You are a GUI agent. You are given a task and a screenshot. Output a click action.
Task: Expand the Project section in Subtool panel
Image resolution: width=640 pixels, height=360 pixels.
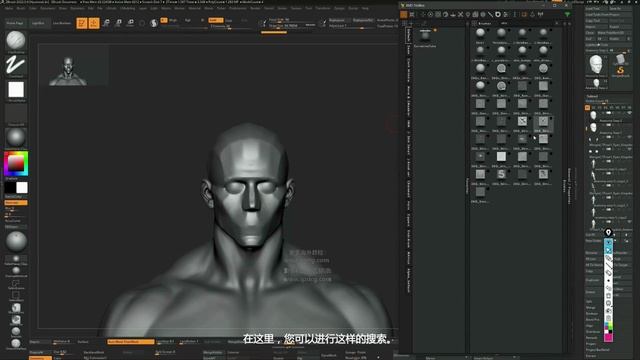pos(591,344)
